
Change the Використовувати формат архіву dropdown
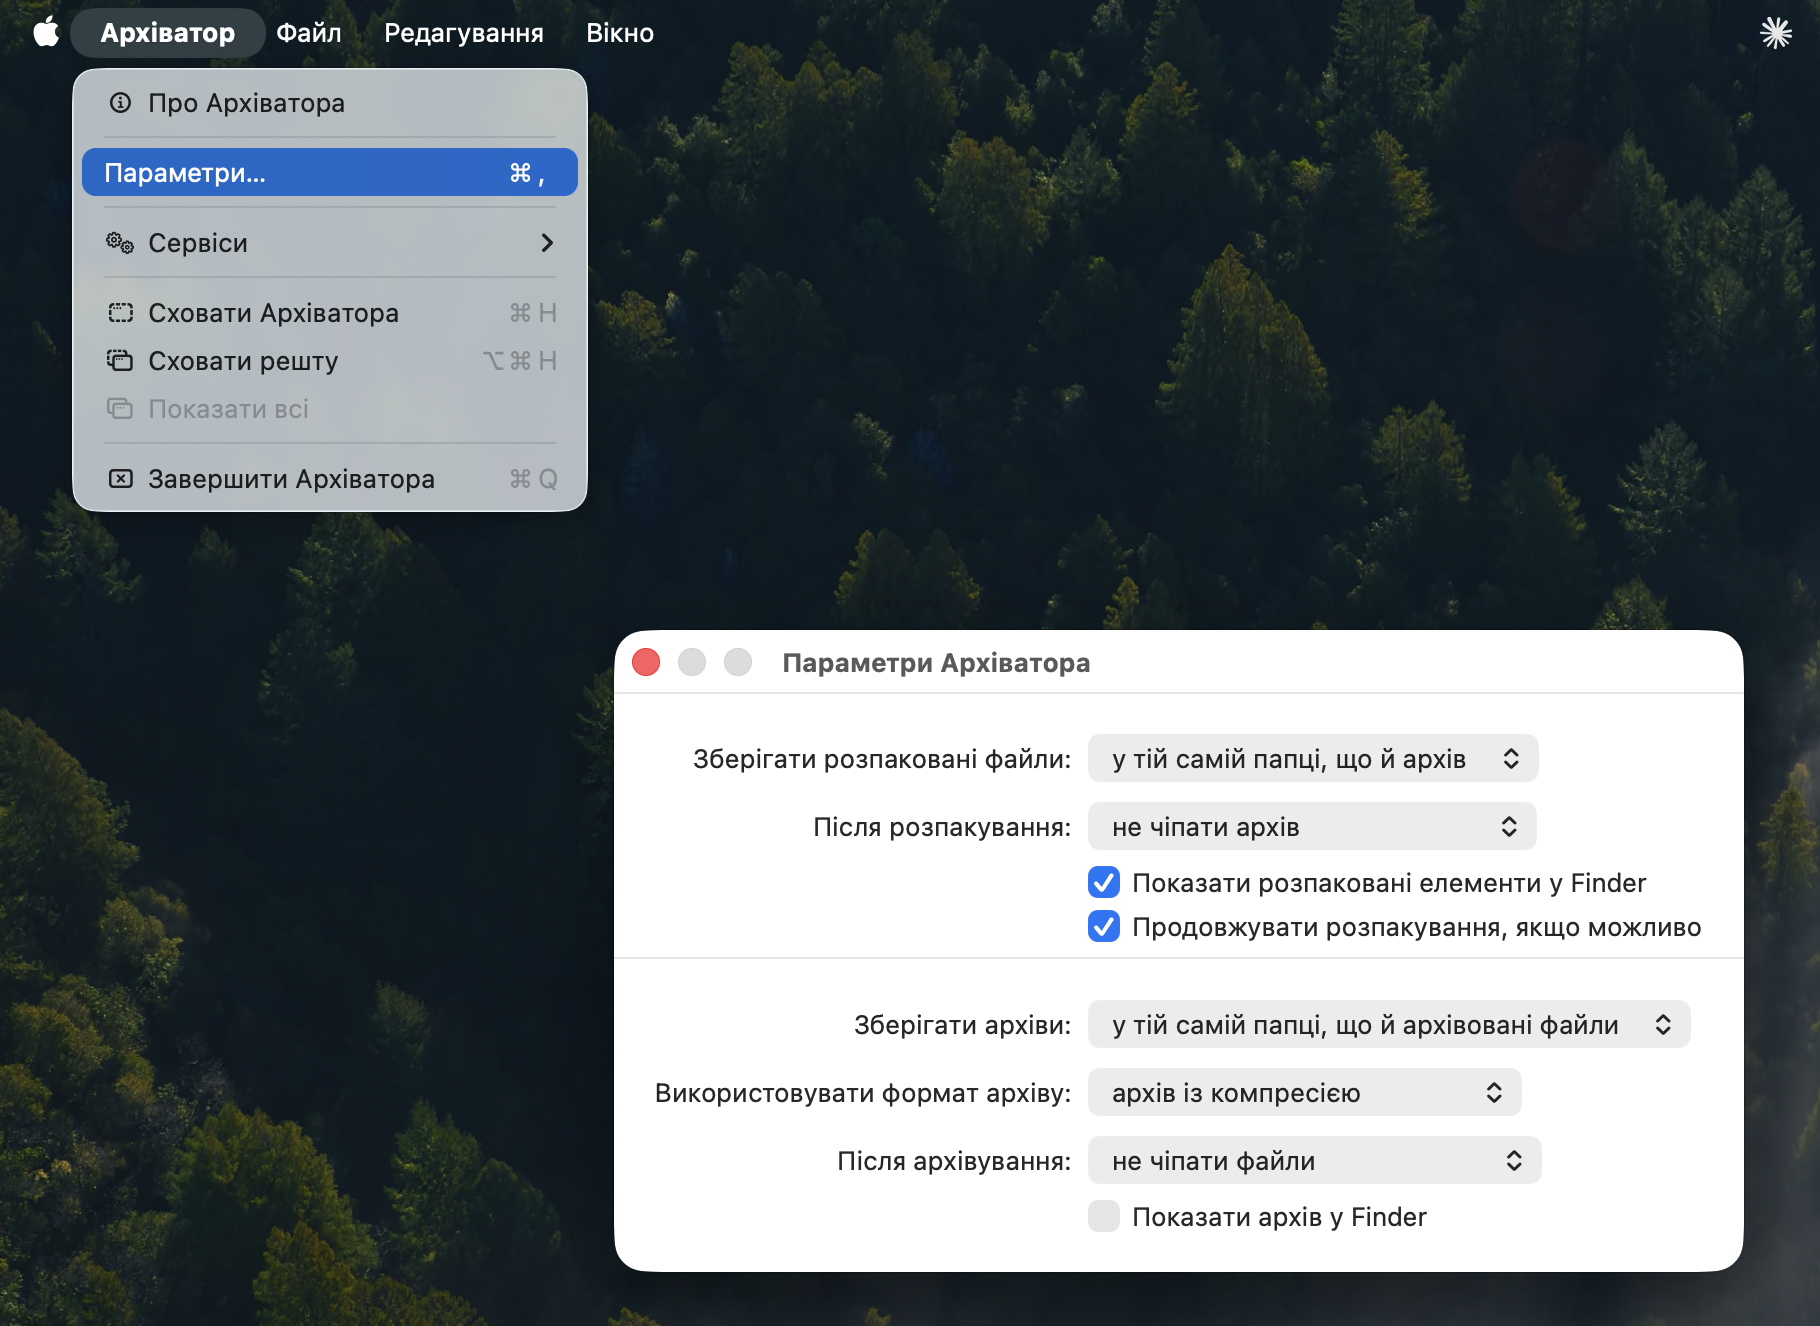[x=1304, y=1093]
